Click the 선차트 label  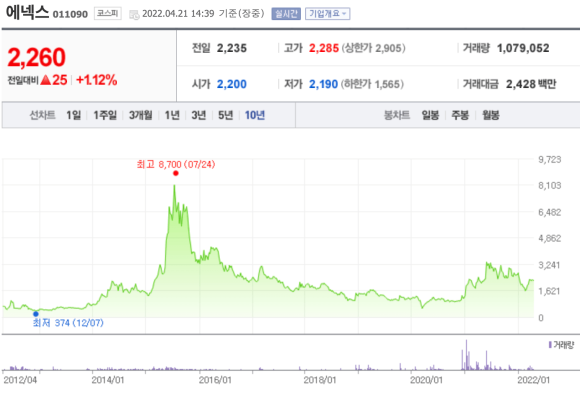(x=43, y=115)
